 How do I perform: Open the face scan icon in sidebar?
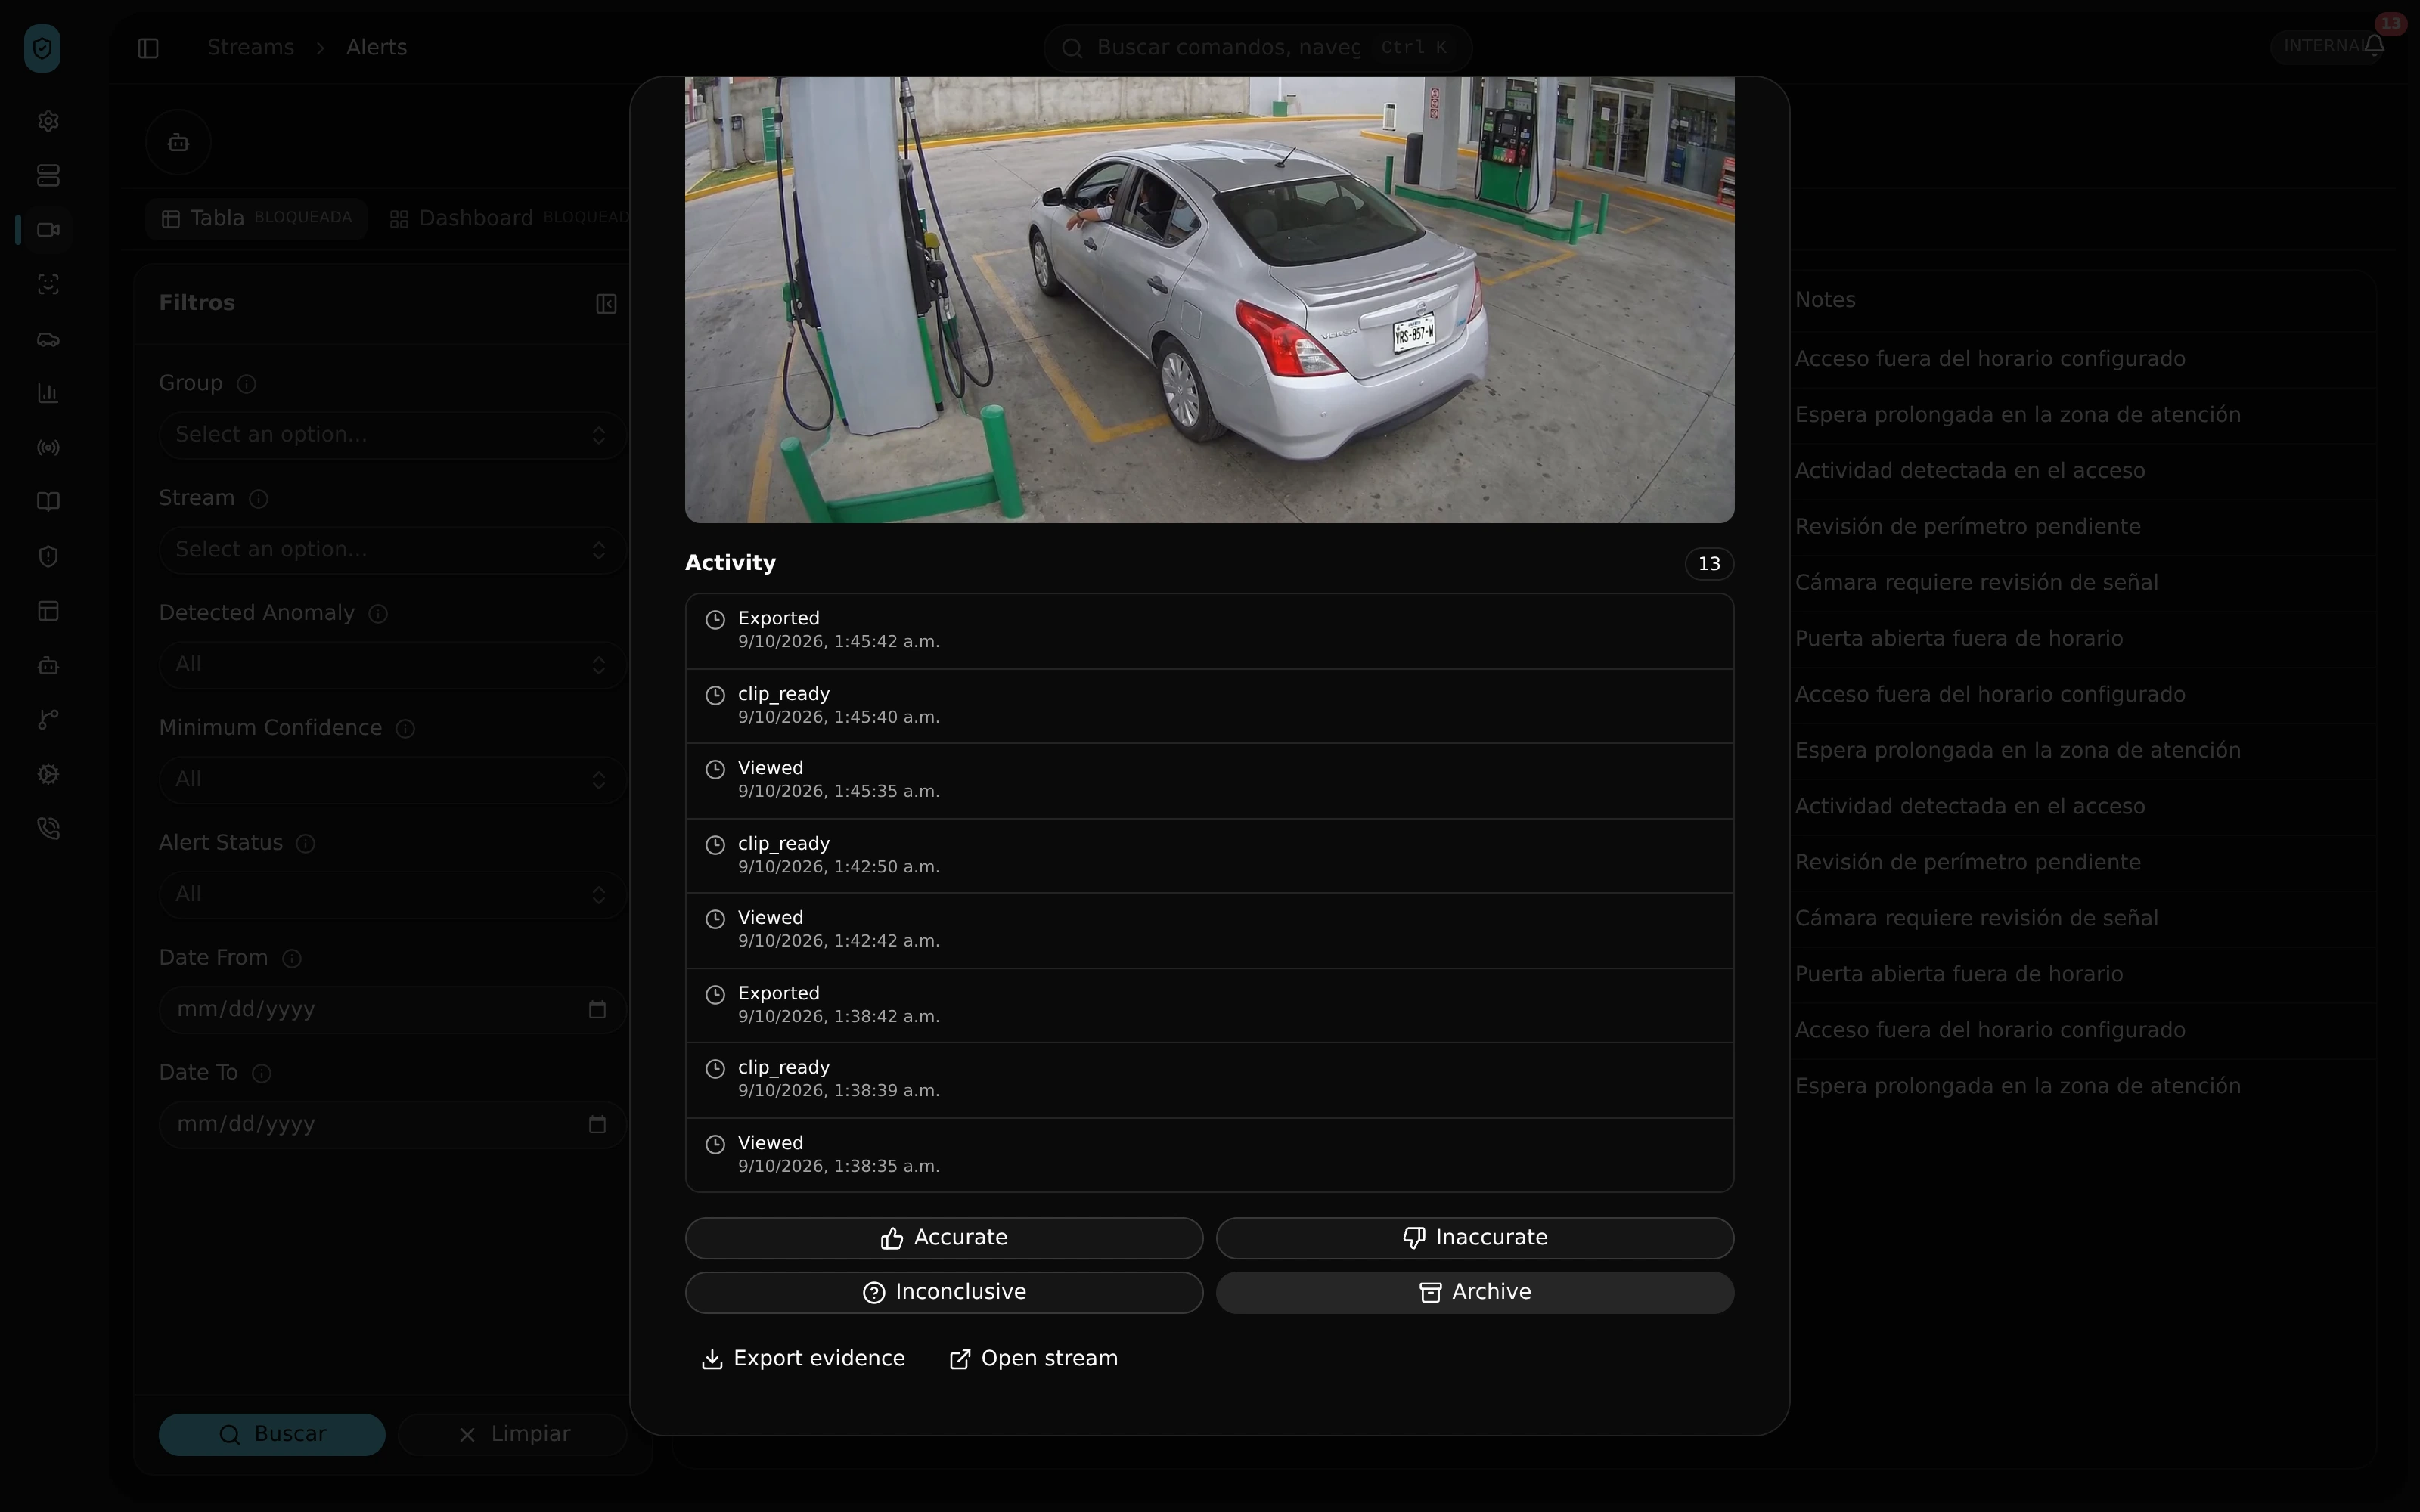click(x=48, y=285)
